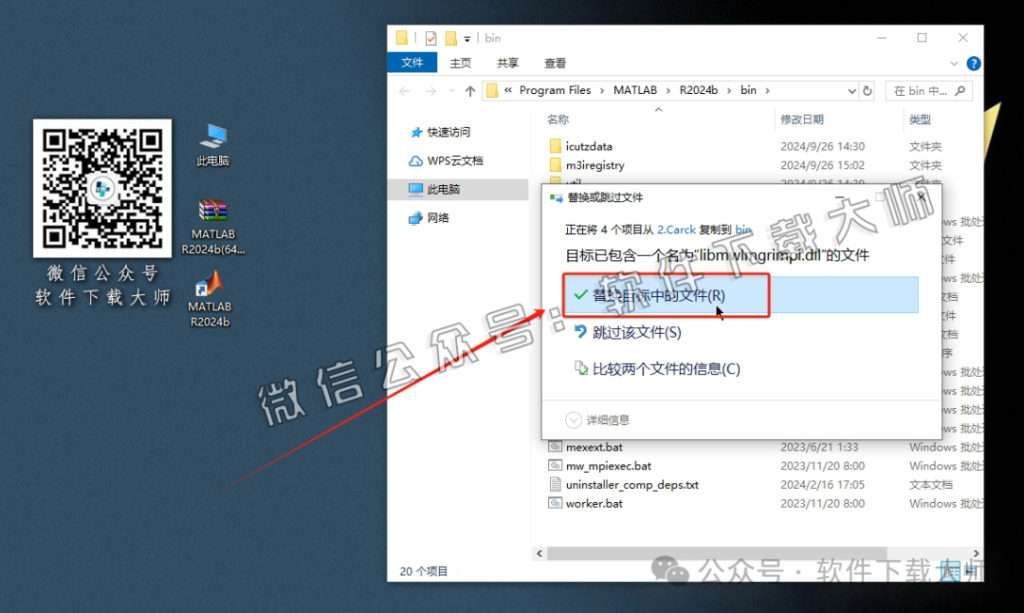Click inside the 在bin中 search box

click(x=928, y=90)
